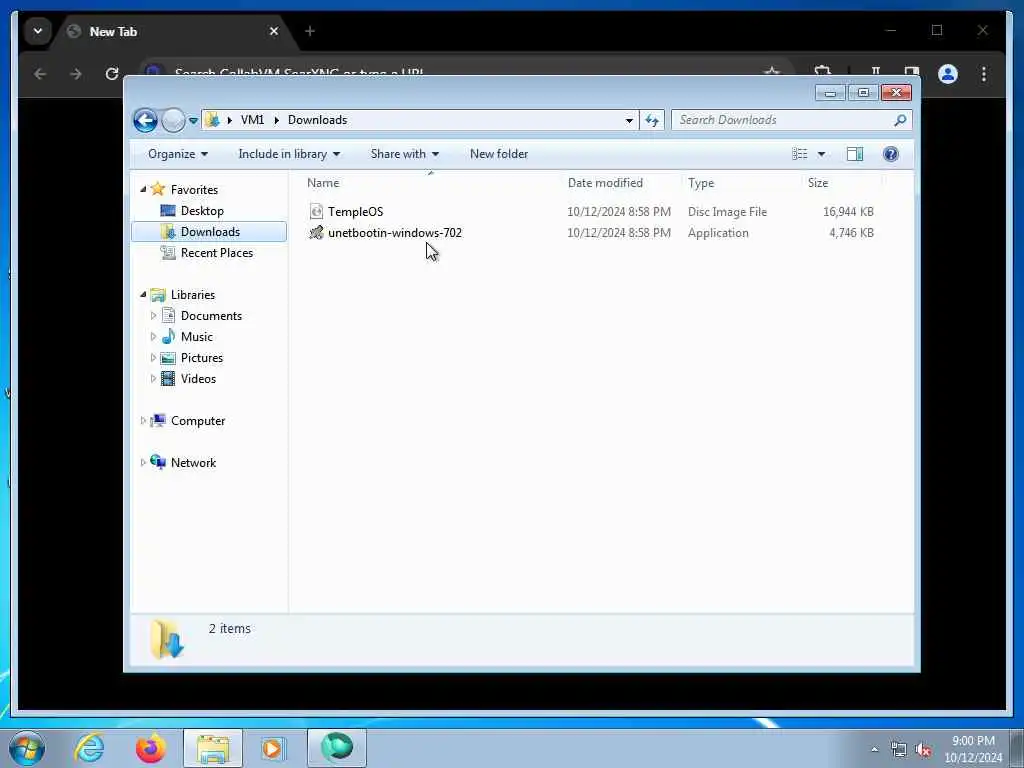This screenshot has height=768, width=1024.
Task: Select the Downloads breadcrumb in address bar
Action: [317, 120]
